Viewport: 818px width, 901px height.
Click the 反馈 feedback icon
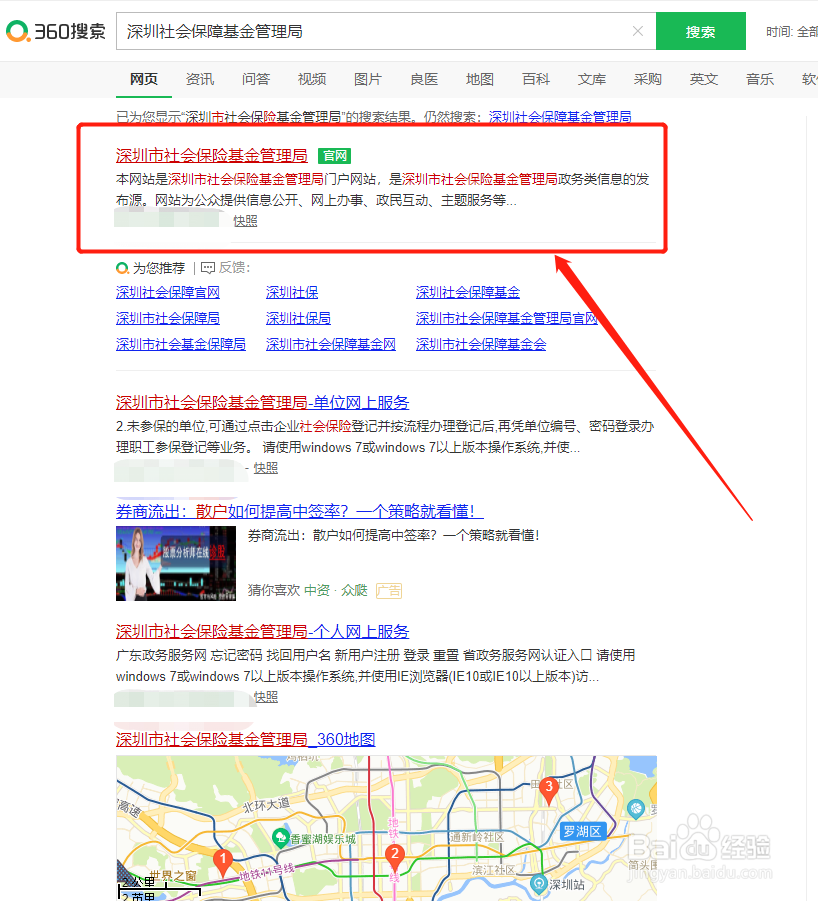[208, 268]
